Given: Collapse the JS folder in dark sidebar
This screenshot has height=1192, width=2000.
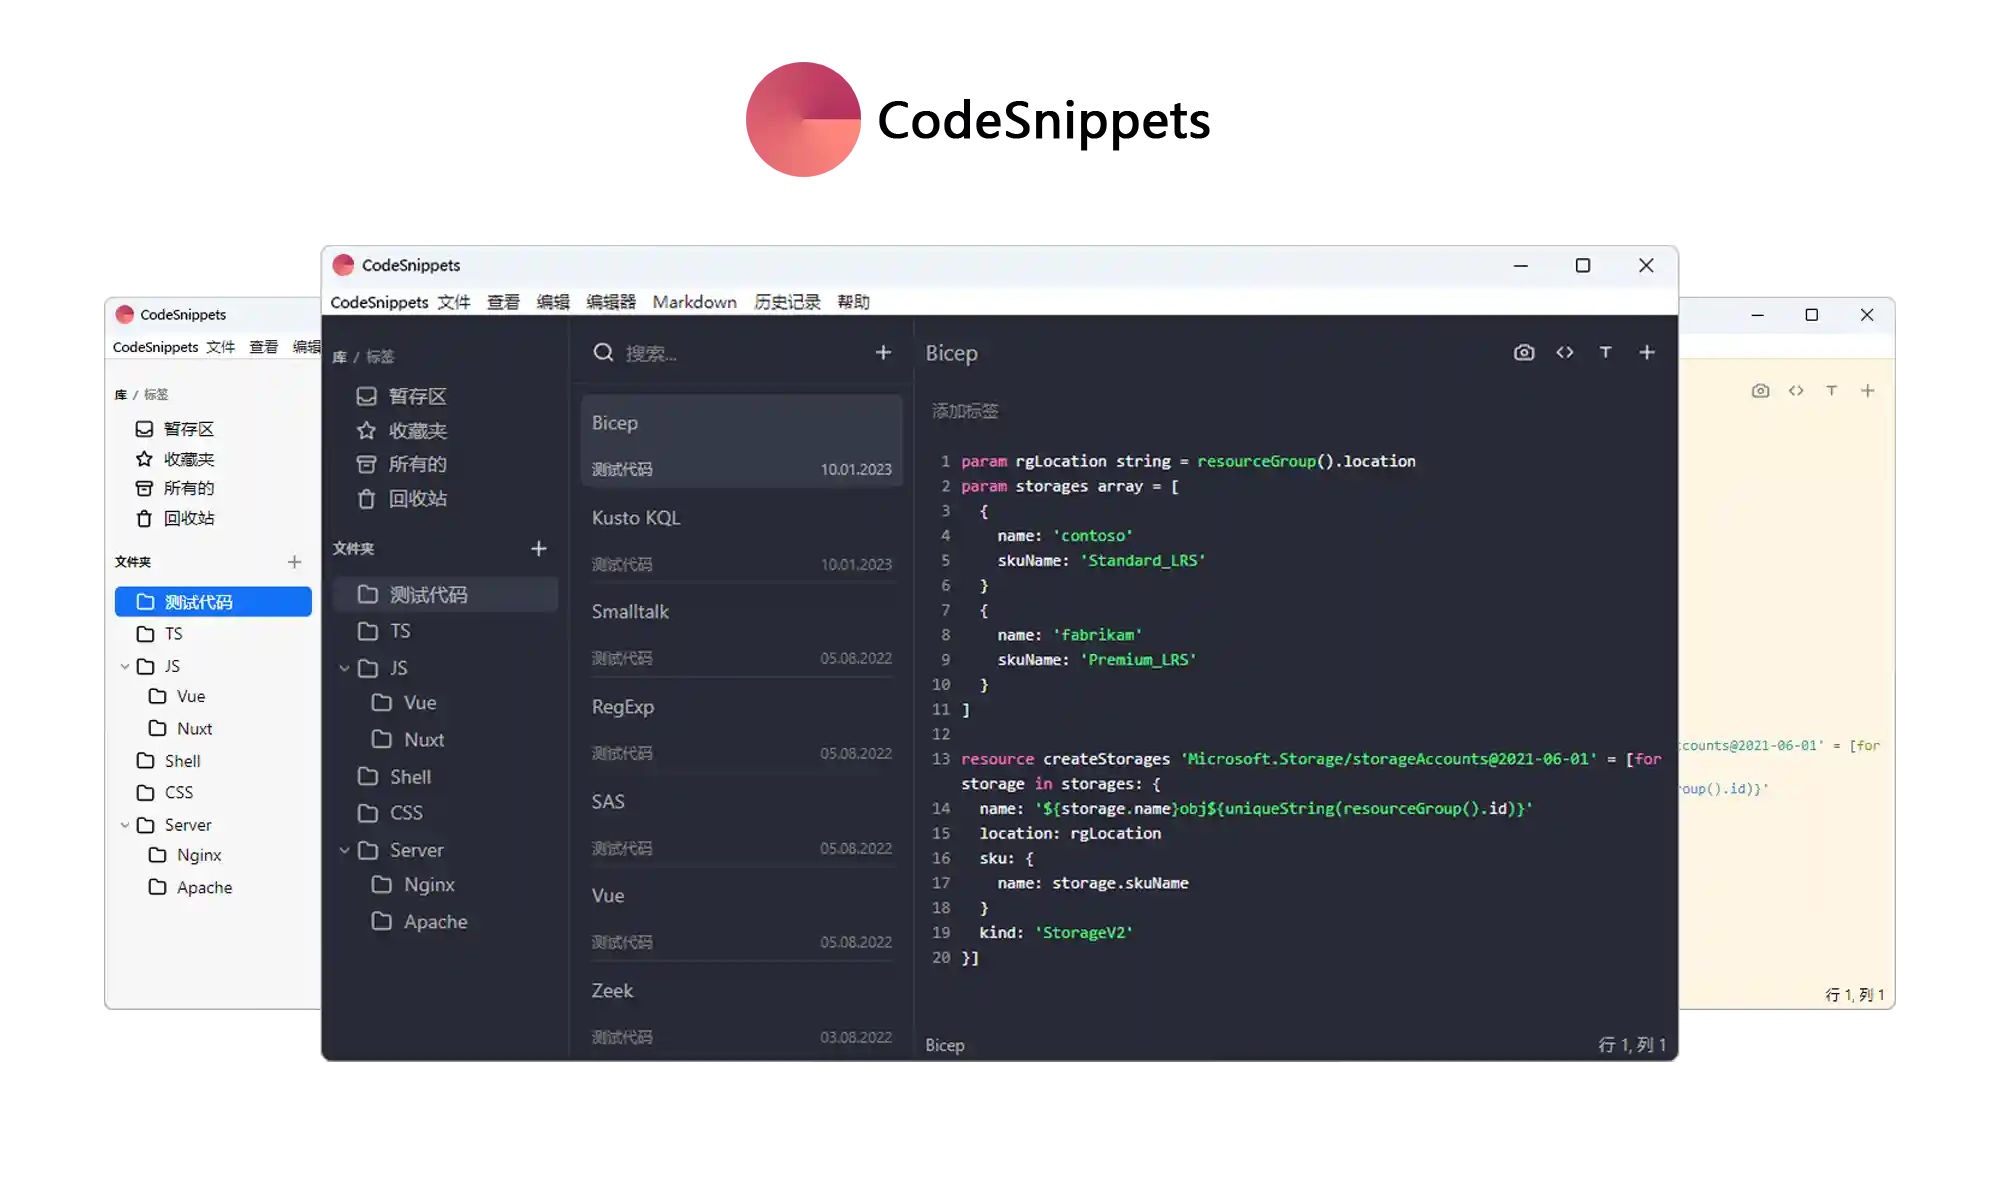Looking at the screenshot, I should [344, 668].
